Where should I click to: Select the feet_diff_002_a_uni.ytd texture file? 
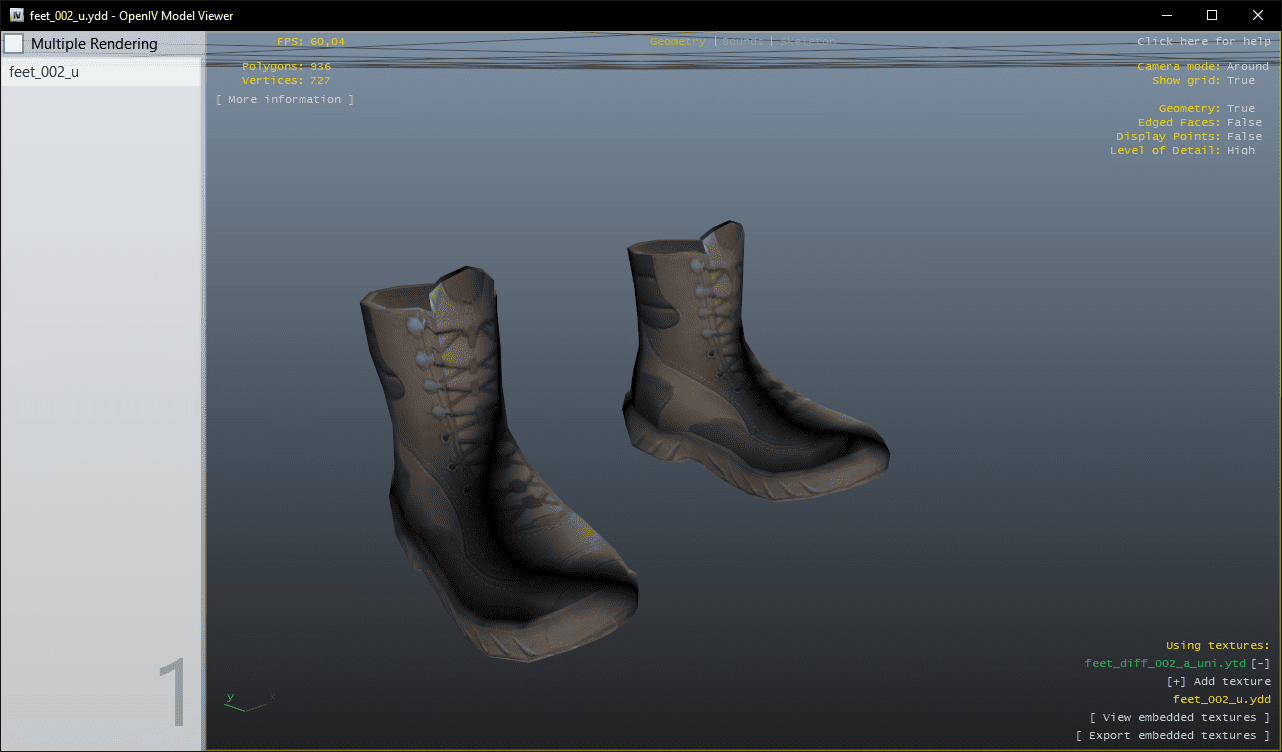[1165, 664]
